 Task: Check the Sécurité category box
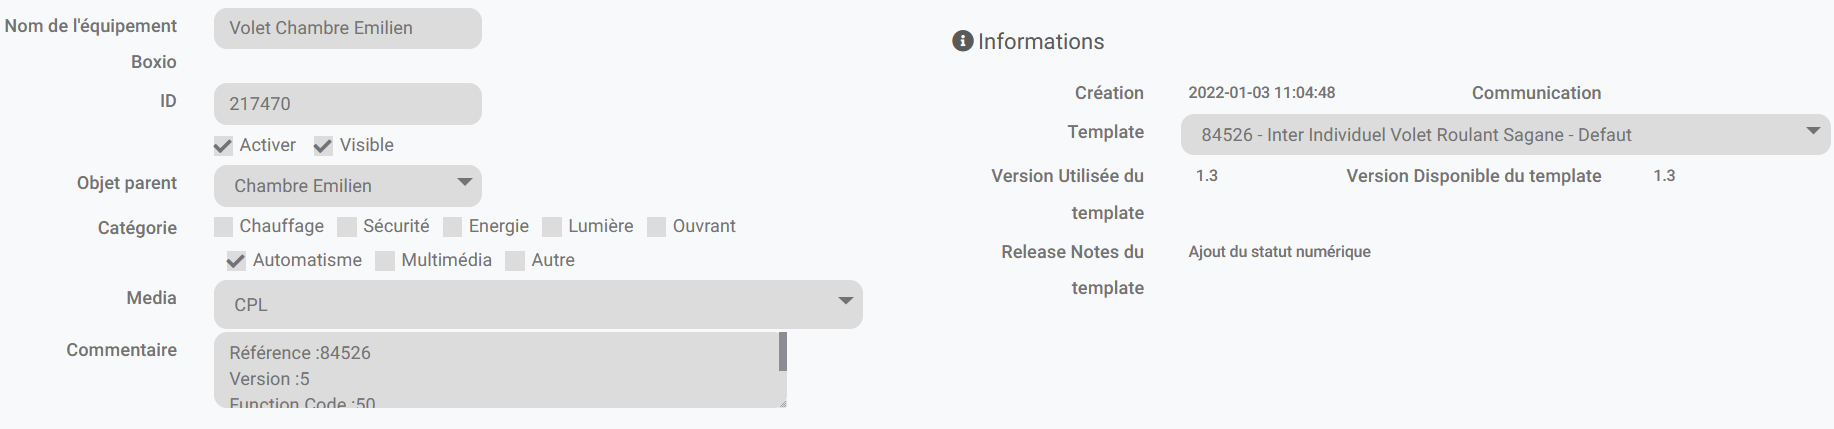[347, 227]
